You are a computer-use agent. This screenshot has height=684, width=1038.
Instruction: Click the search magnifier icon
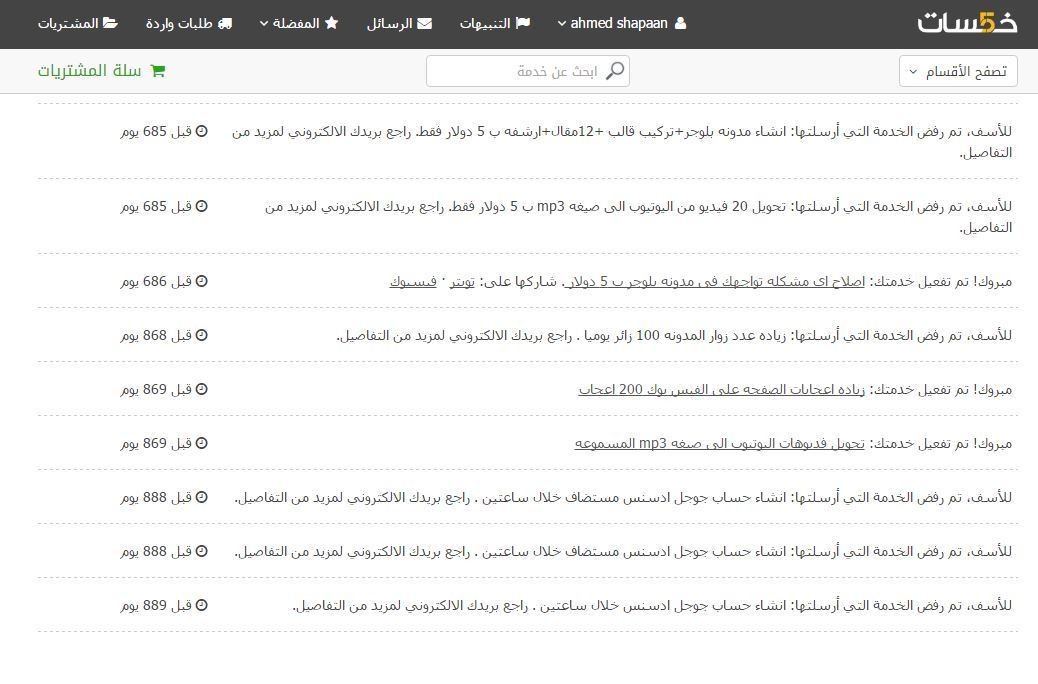[615, 70]
